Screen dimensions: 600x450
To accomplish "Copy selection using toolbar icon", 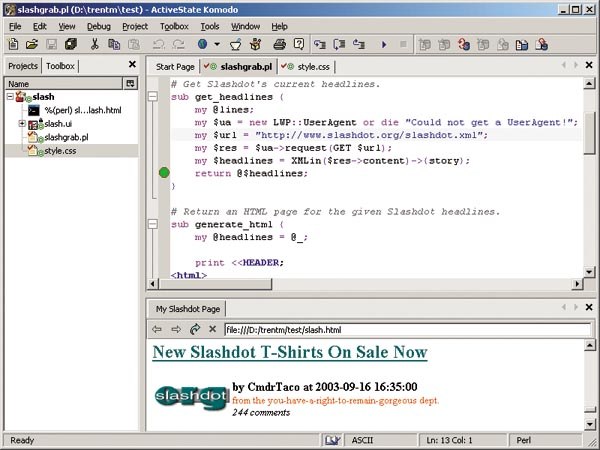I will 114,44.
